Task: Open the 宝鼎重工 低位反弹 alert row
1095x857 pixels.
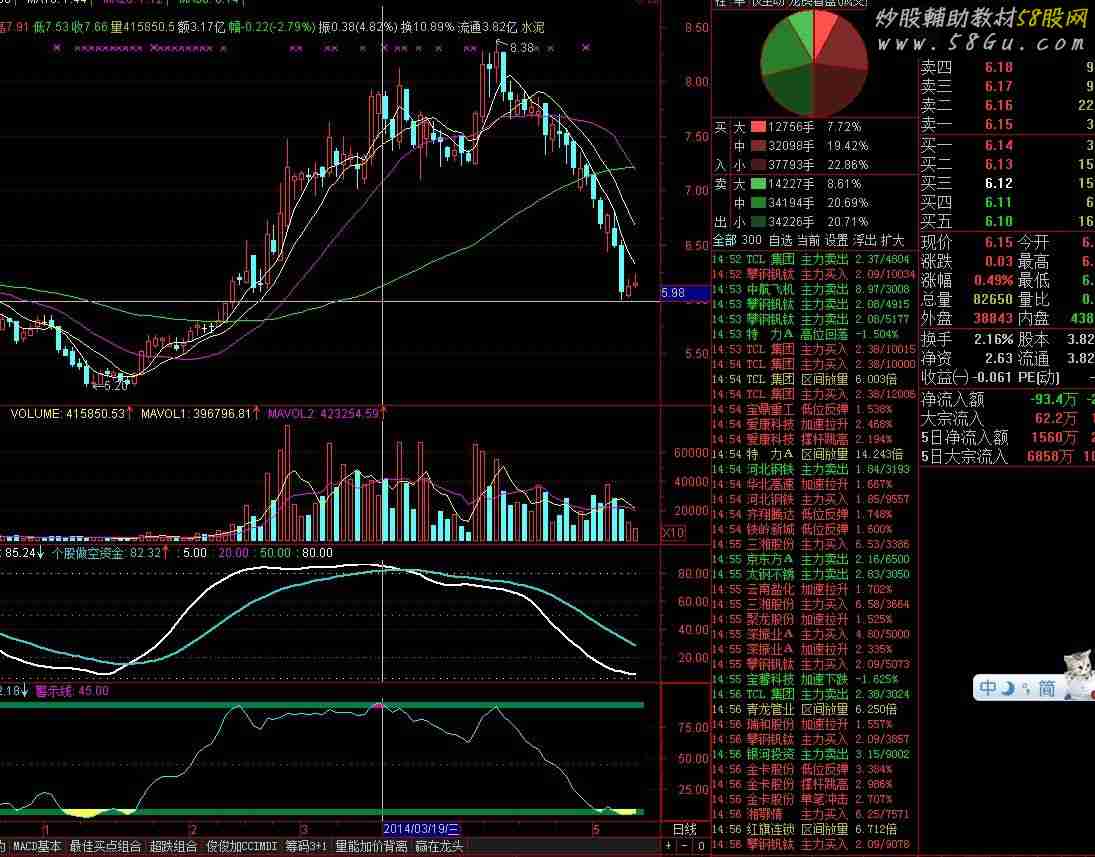Action: coord(813,409)
